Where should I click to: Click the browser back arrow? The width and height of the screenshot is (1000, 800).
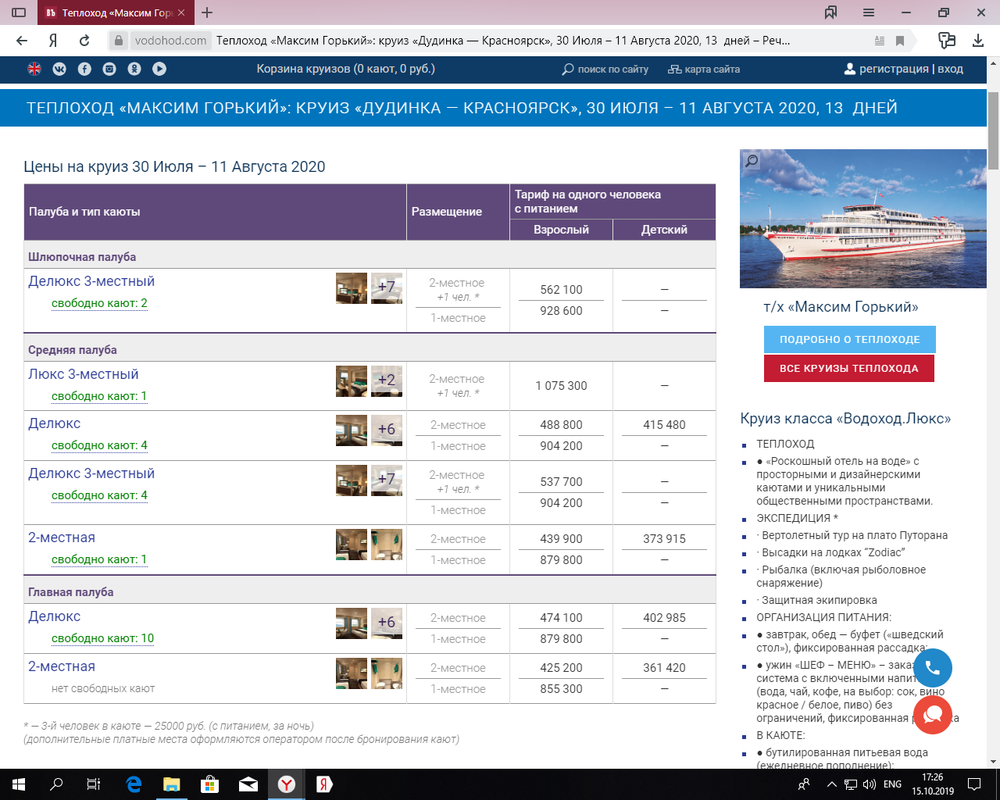(22, 41)
